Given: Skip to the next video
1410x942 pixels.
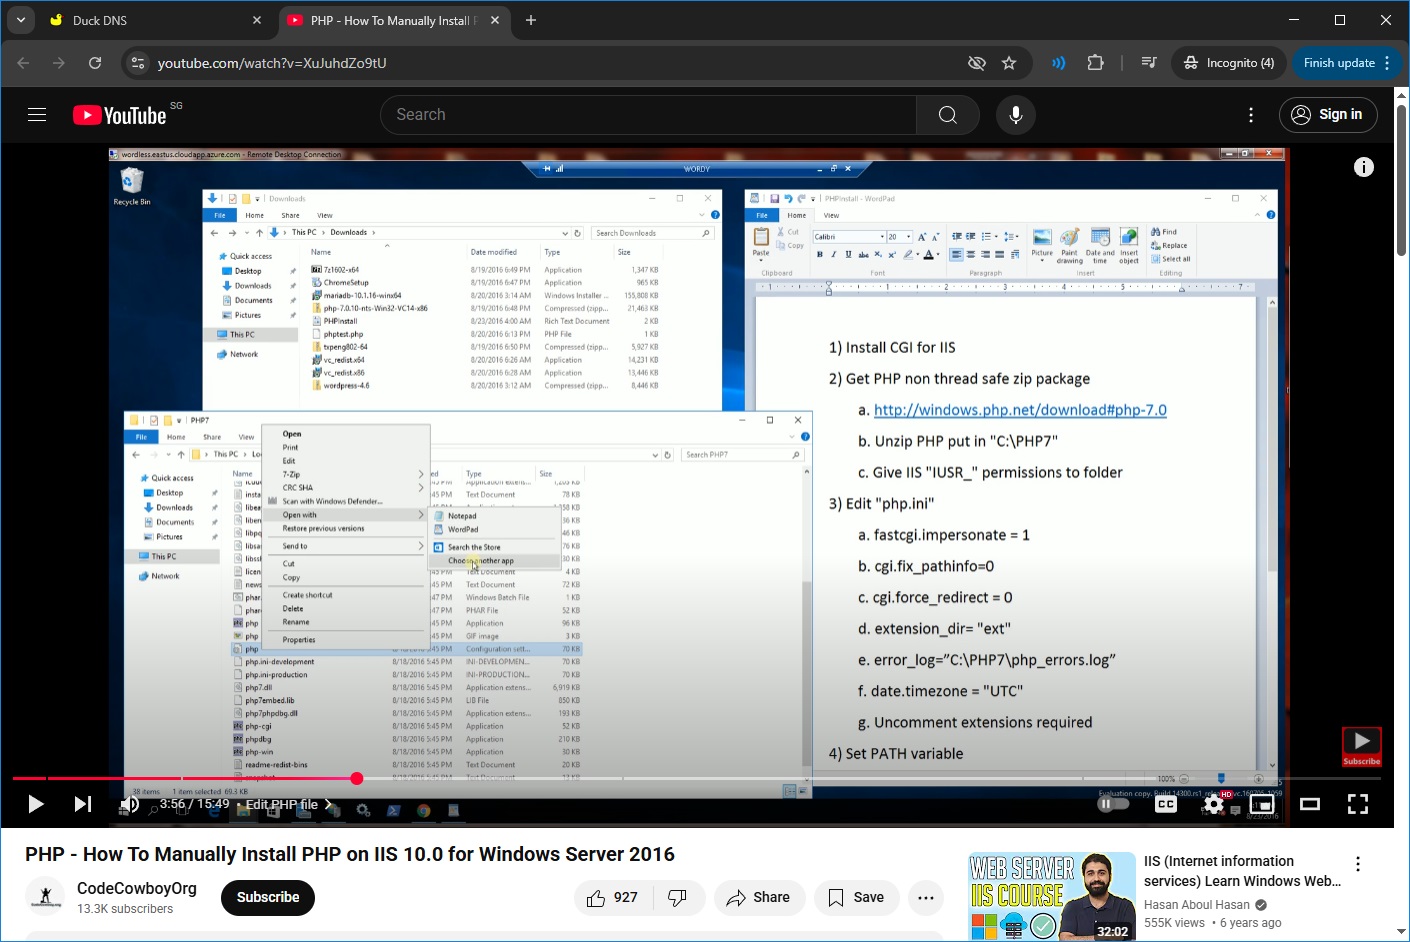Looking at the screenshot, I should coord(83,804).
